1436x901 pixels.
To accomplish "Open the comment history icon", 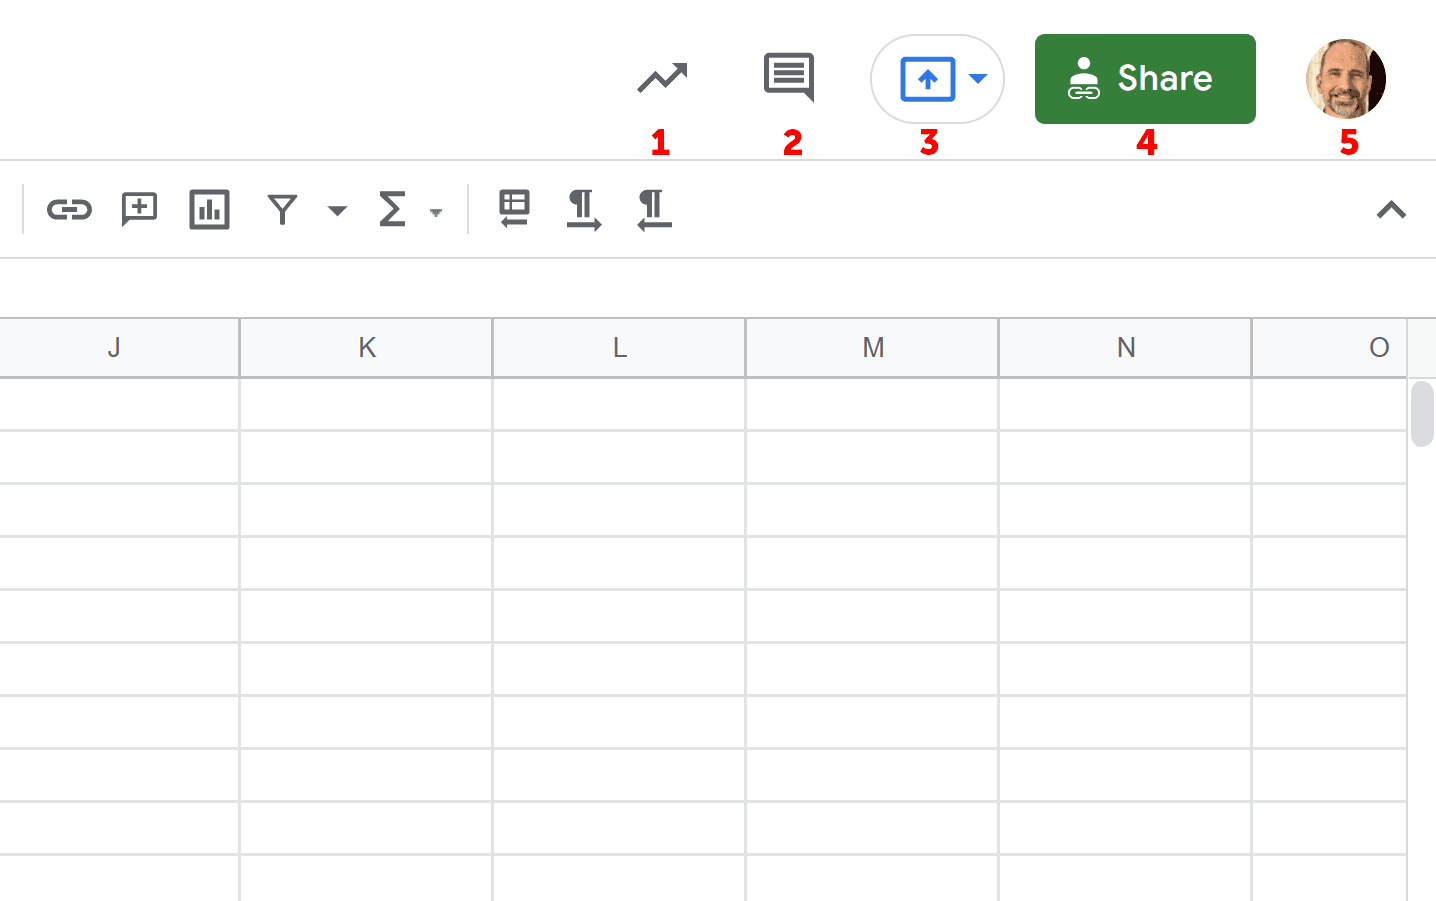I will click(788, 78).
